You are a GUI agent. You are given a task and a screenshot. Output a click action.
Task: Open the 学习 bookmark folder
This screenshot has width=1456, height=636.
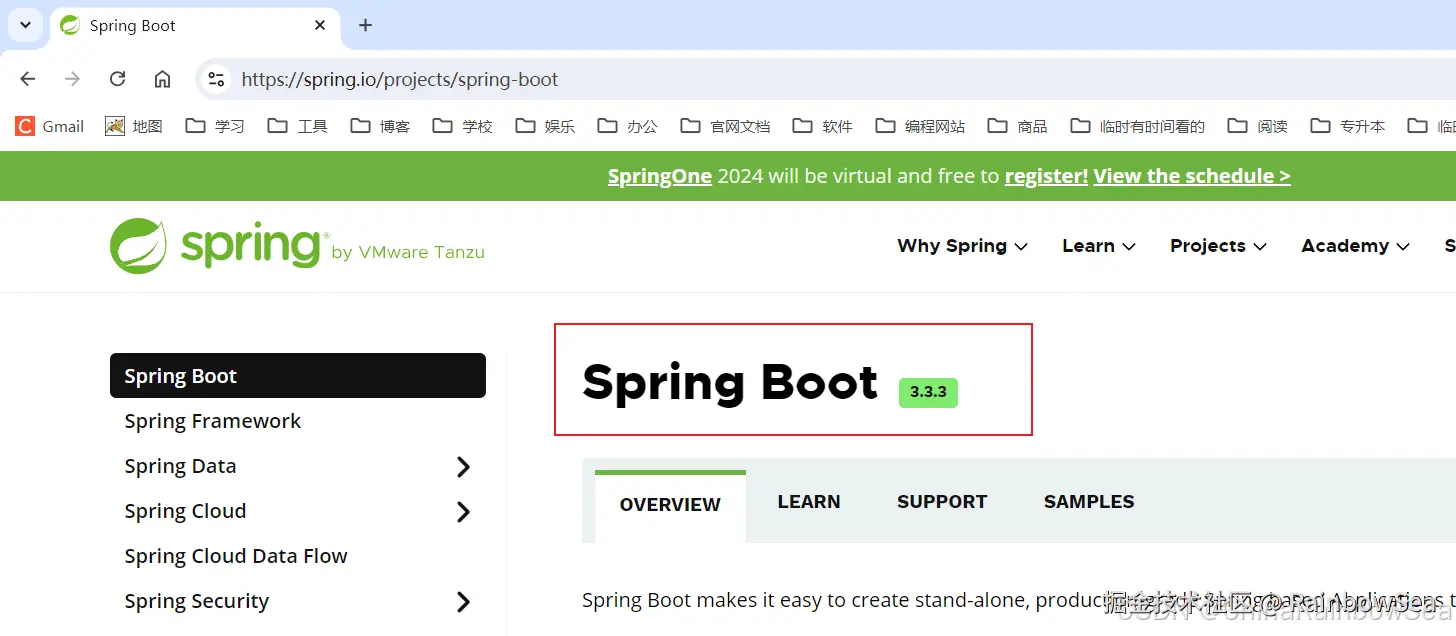215,126
